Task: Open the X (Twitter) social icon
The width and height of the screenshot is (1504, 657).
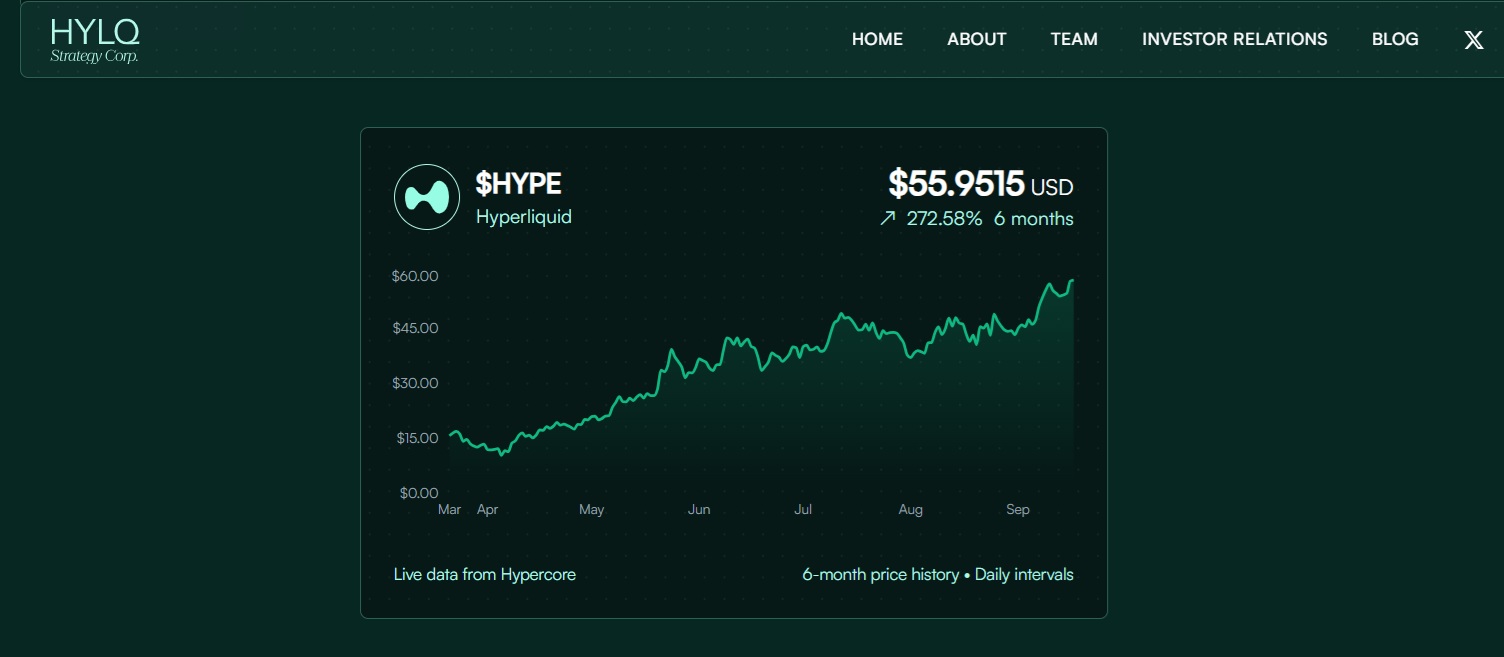Action: [x=1473, y=40]
